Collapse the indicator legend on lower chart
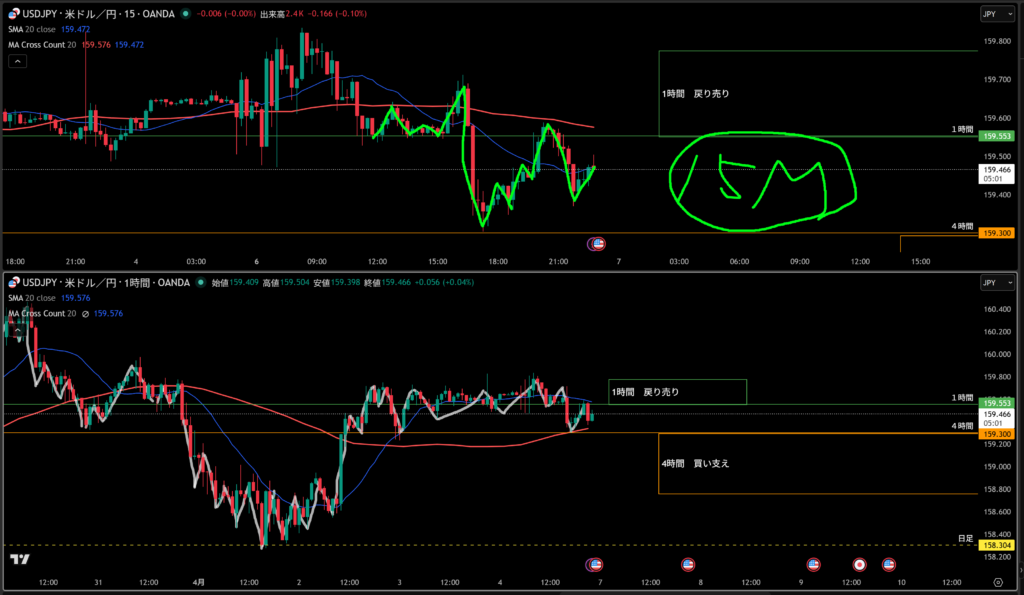The height and width of the screenshot is (595, 1024). click(x=17, y=332)
